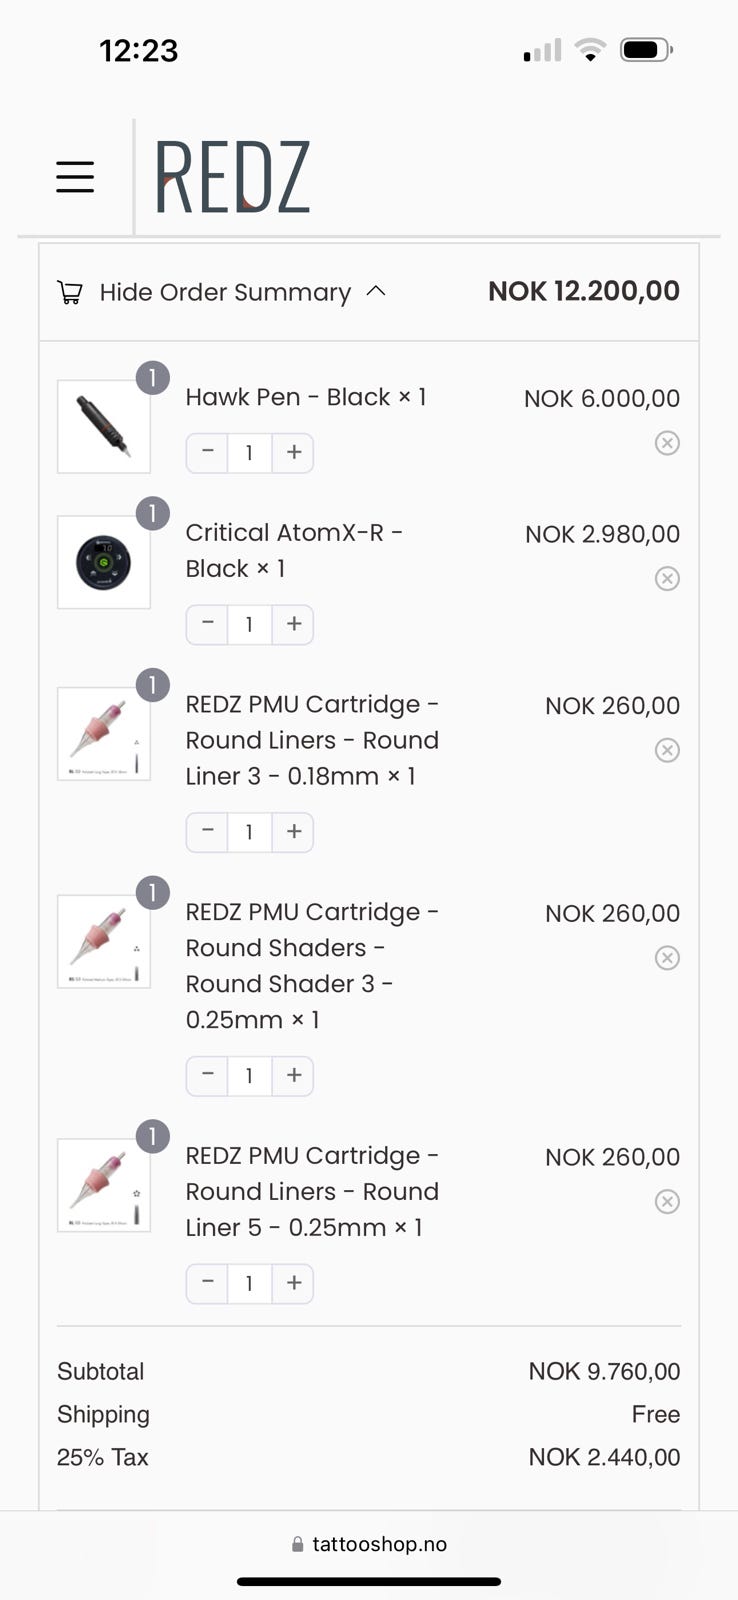Click the shopping cart icon

coord(70,293)
